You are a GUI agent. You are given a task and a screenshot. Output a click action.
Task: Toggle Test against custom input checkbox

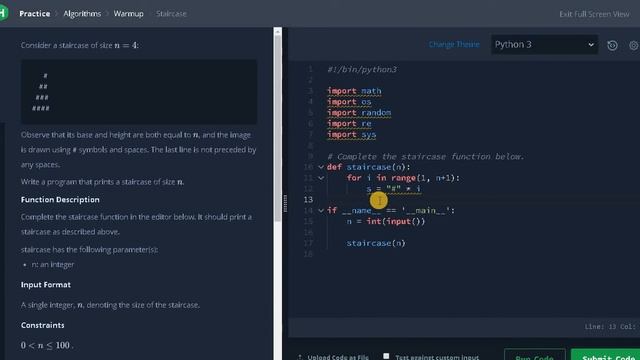(x=386, y=356)
